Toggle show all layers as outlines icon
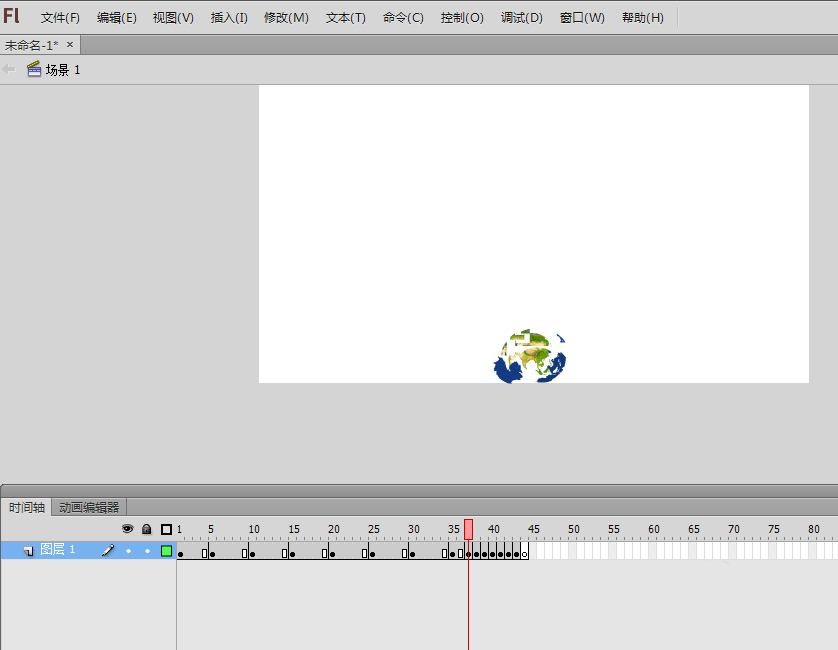The image size is (838, 650). tap(166, 529)
